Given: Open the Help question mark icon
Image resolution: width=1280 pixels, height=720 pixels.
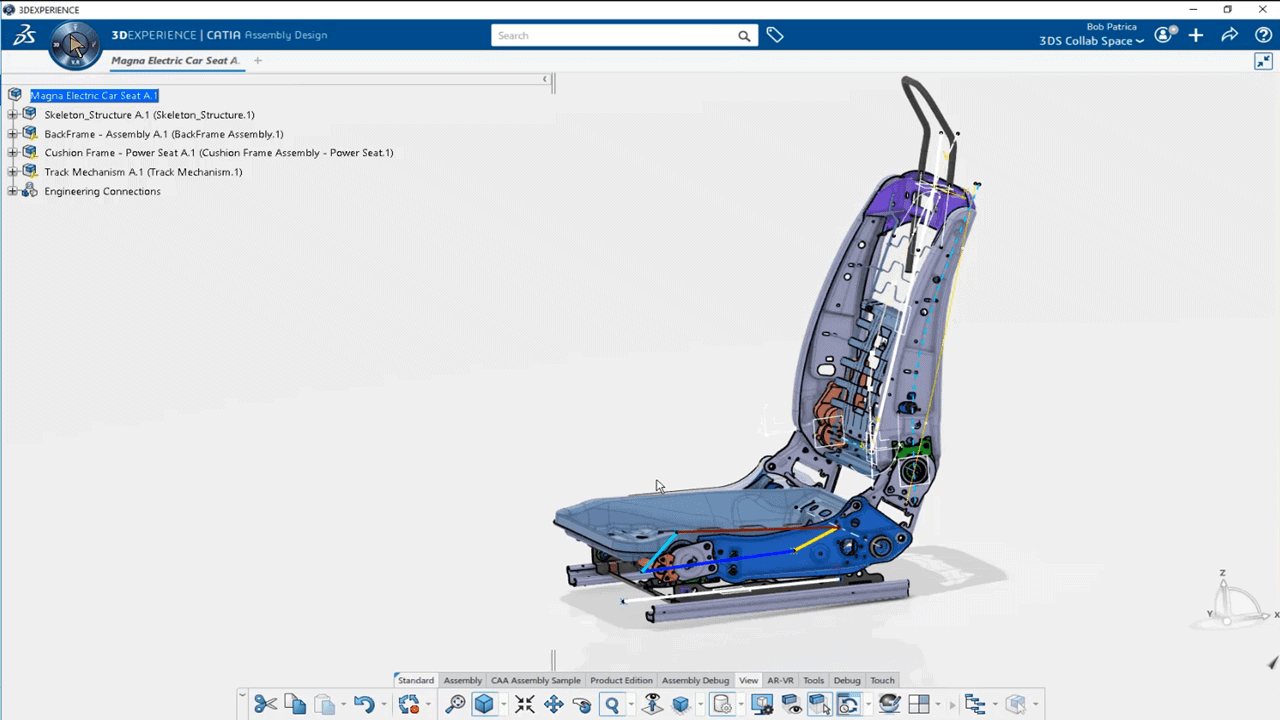Looking at the screenshot, I should [x=1263, y=35].
